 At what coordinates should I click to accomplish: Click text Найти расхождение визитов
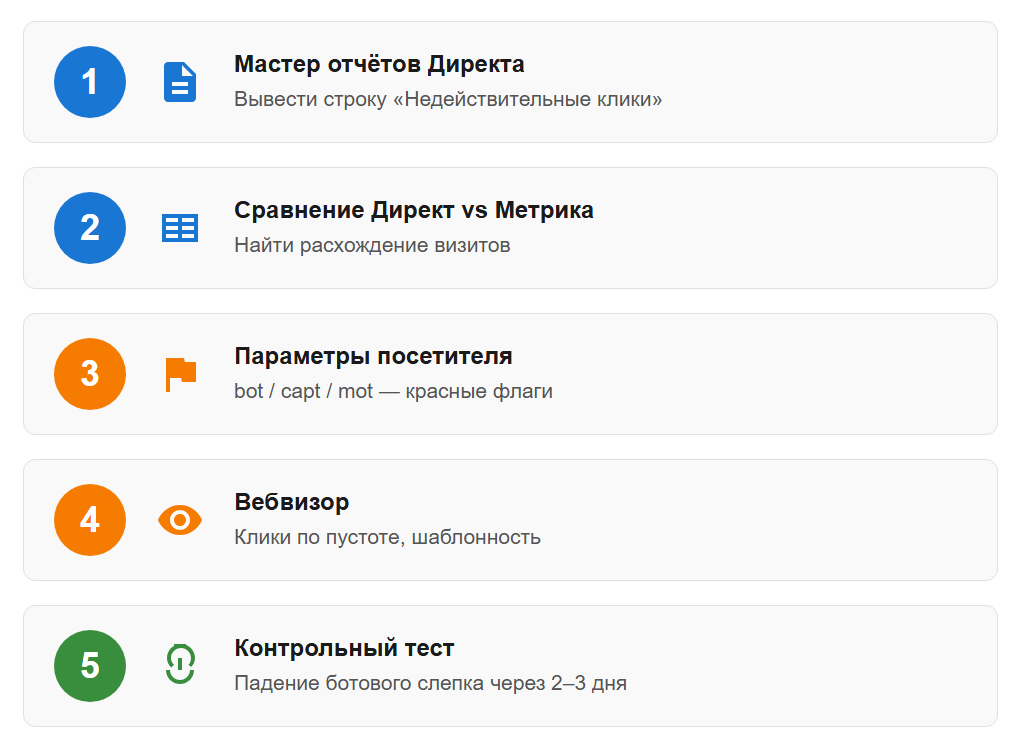tap(372, 245)
